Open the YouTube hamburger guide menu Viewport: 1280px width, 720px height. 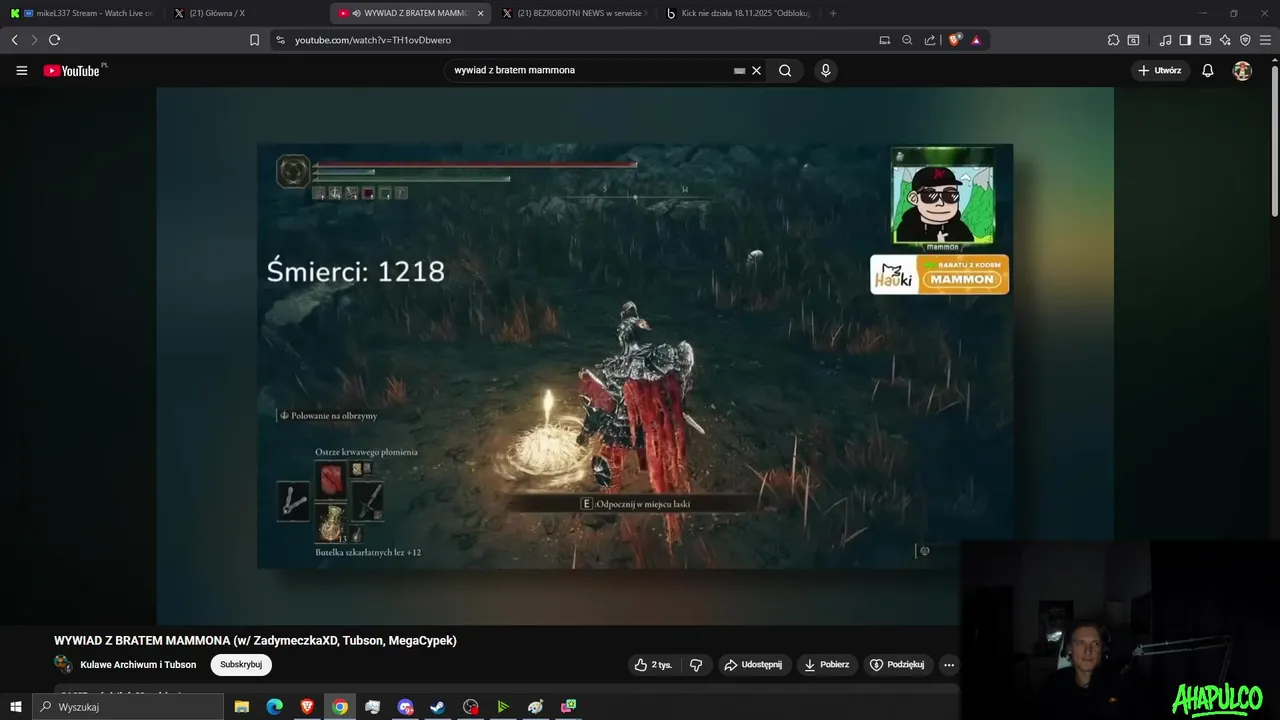point(21,71)
